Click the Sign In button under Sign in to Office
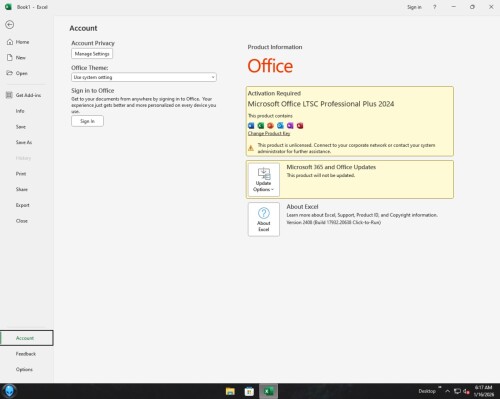This screenshot has width=500, height=399. [x=87, y=121]
